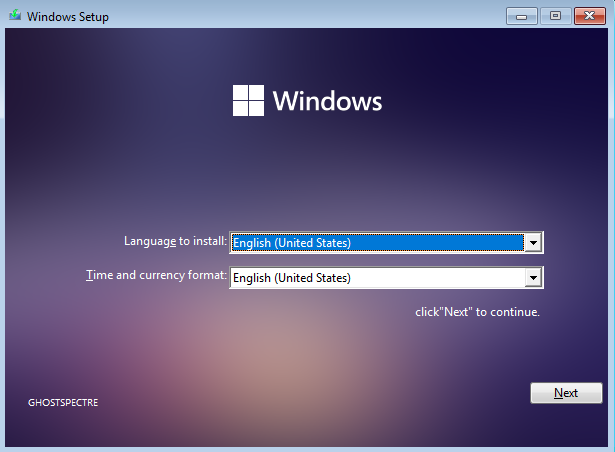
Task: Click the Windows logo graphic
Action: point(248,100)
